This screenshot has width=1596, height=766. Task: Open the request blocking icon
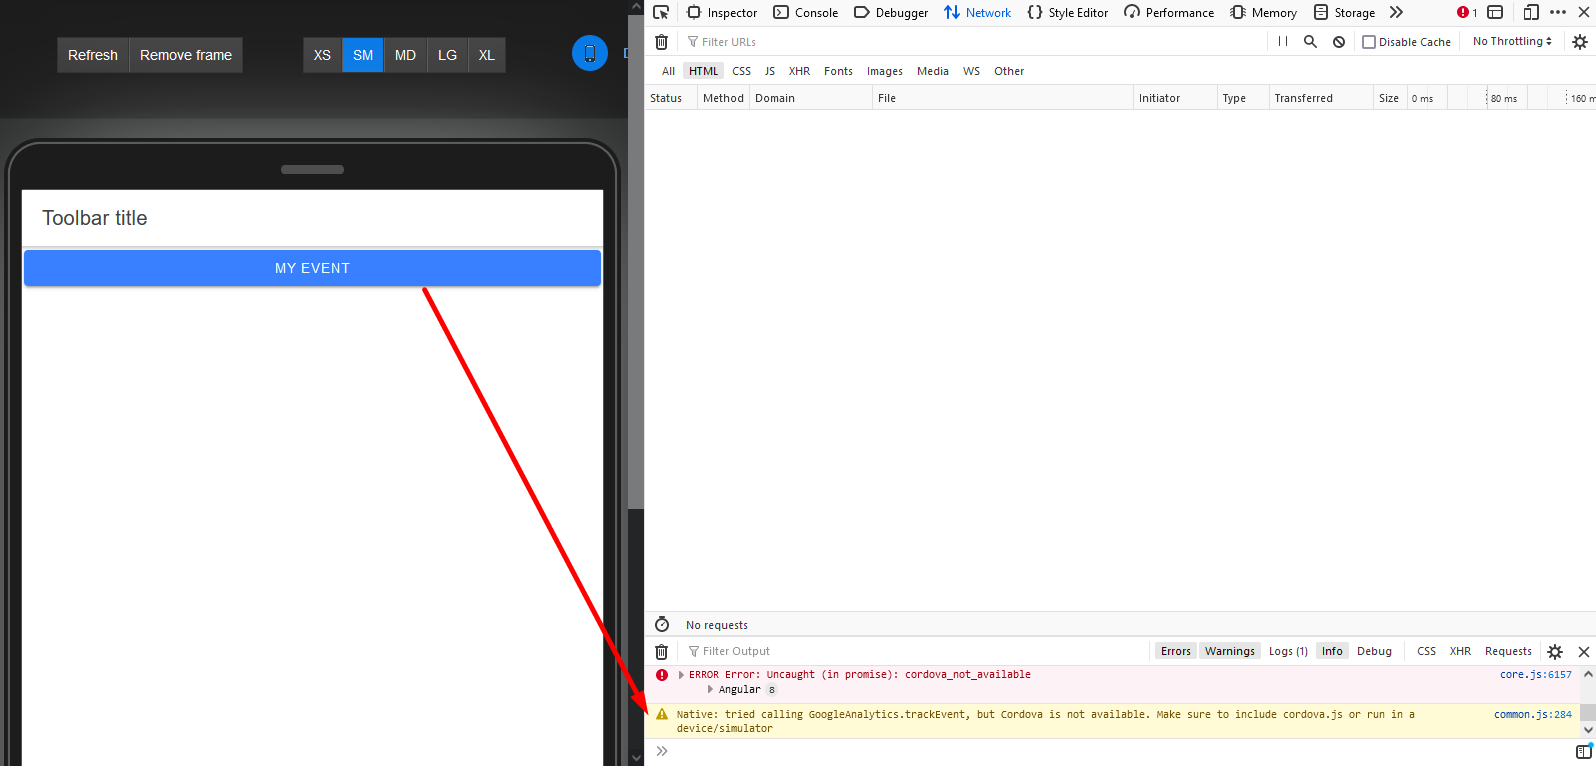tap(1339, 41)
